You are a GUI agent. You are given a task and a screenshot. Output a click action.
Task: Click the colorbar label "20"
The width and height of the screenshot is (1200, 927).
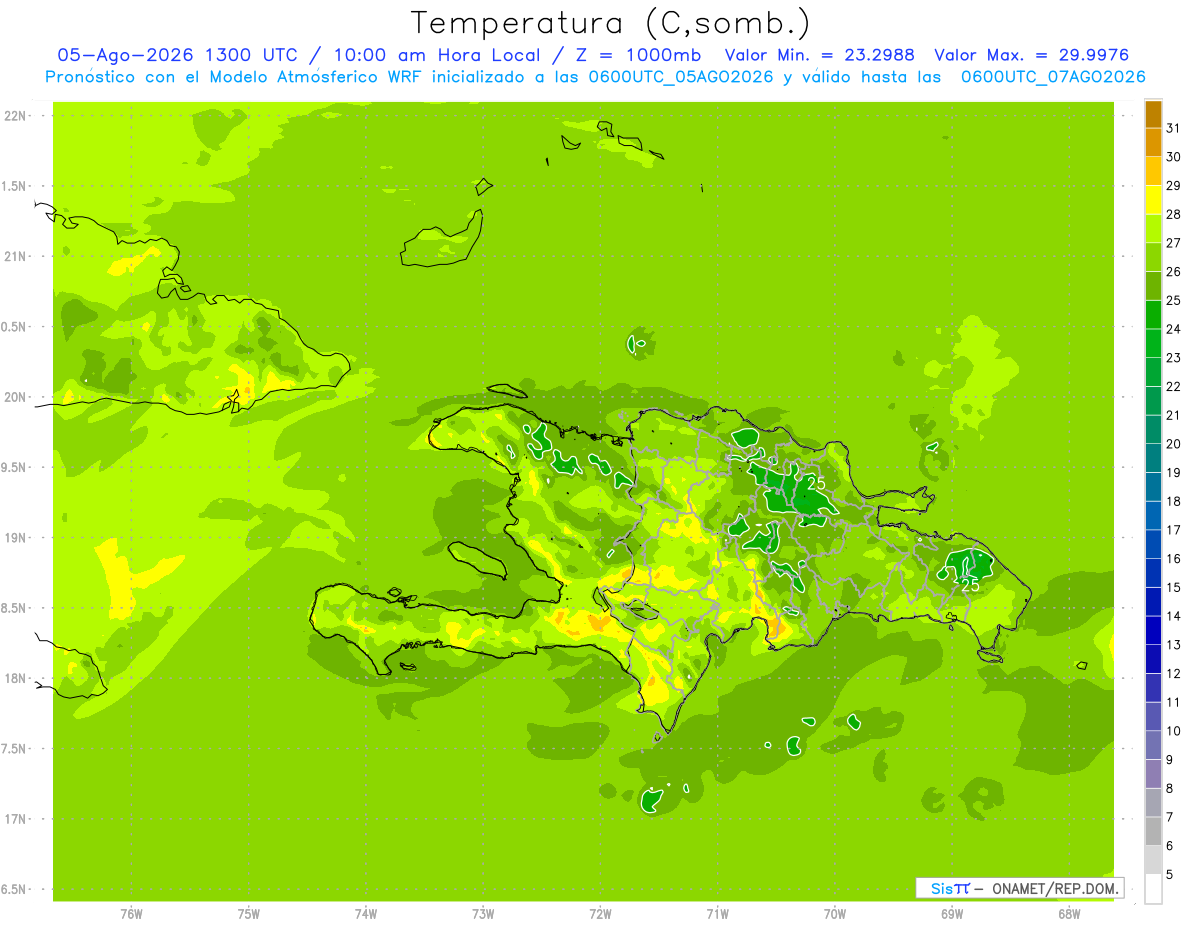[x=1174, y=444]
